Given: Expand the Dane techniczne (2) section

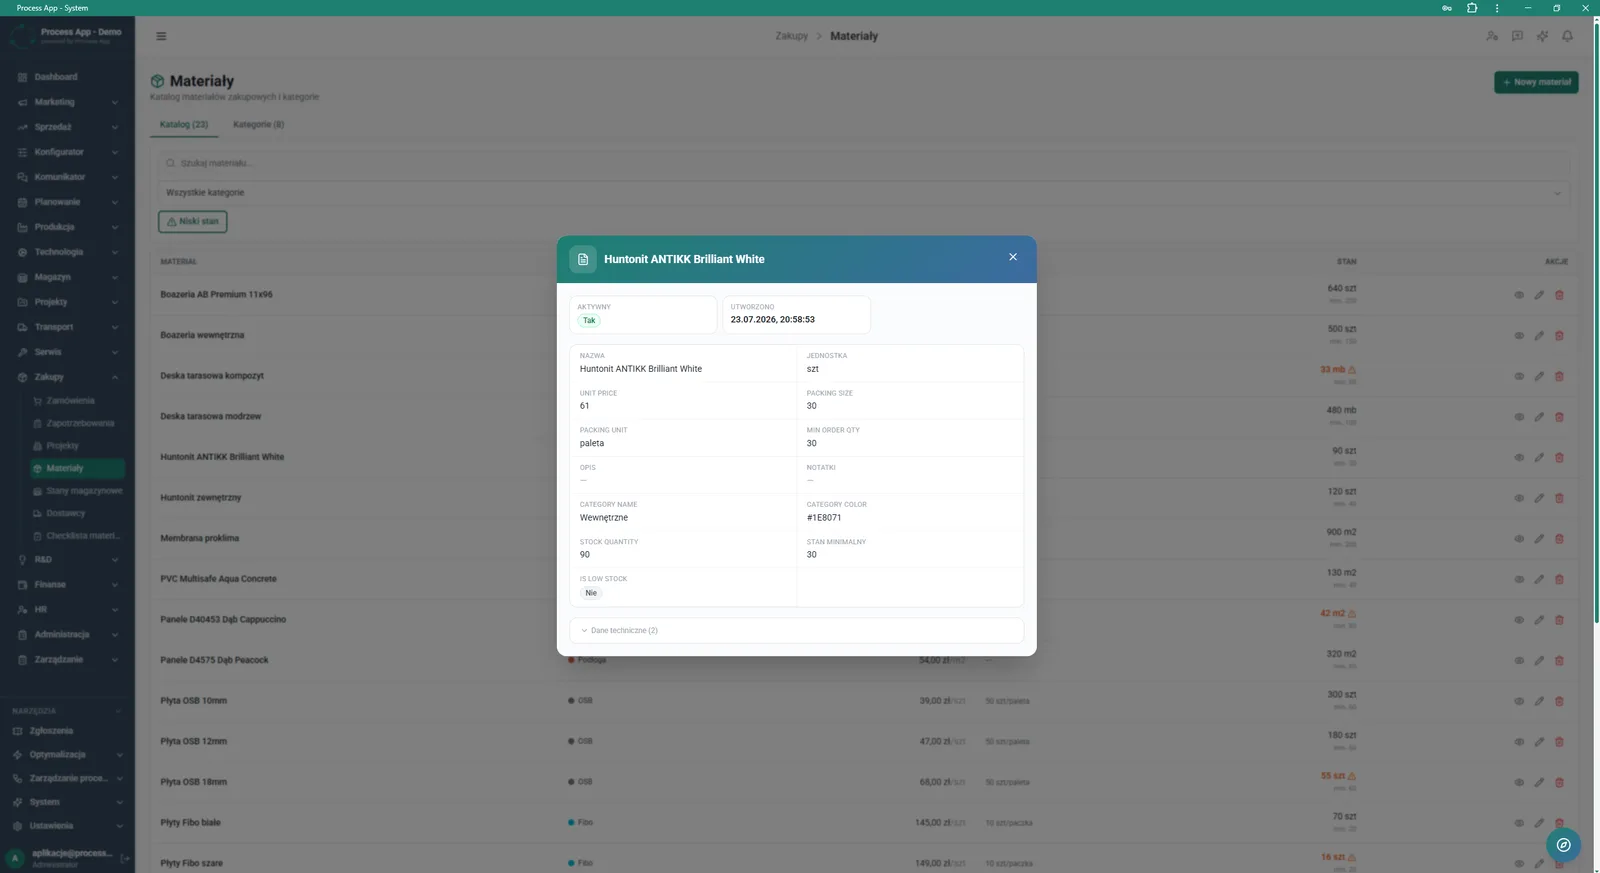Looking at the screenshot, I should (x=796, y=630).
